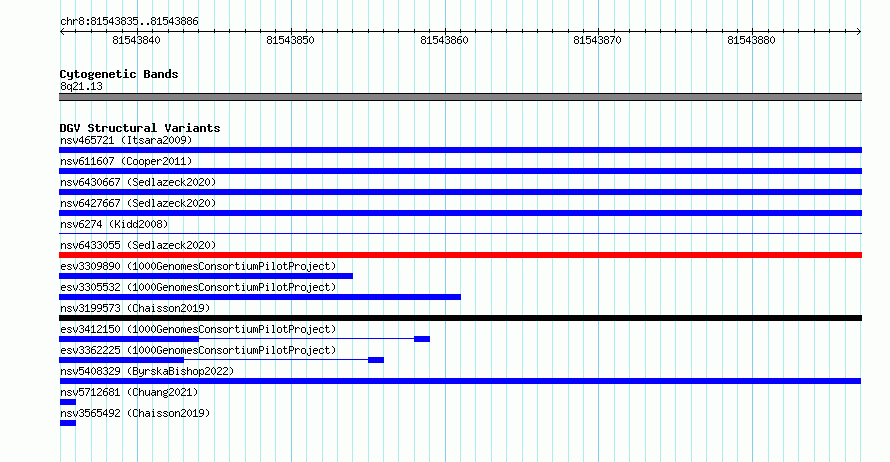The image size is (890, 462).
Task: Open nsv5712681 (Chuang2021) label
Action: point(129,392)
